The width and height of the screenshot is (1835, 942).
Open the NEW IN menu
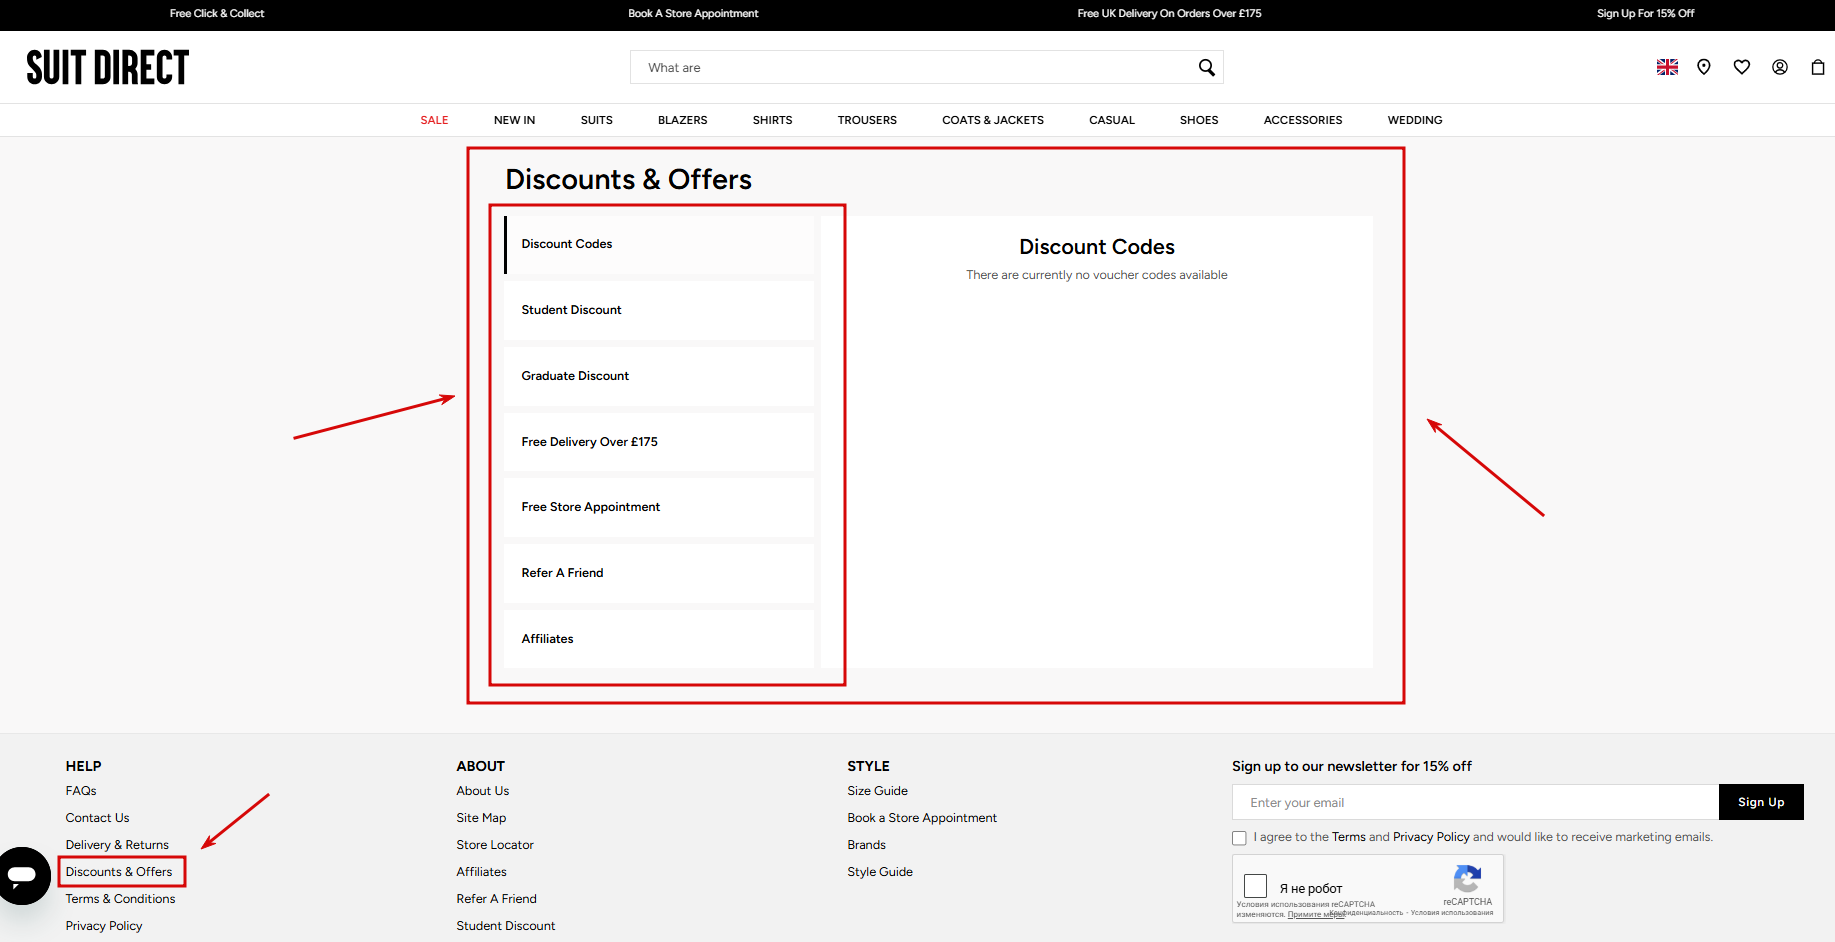(x=514, y=120)
